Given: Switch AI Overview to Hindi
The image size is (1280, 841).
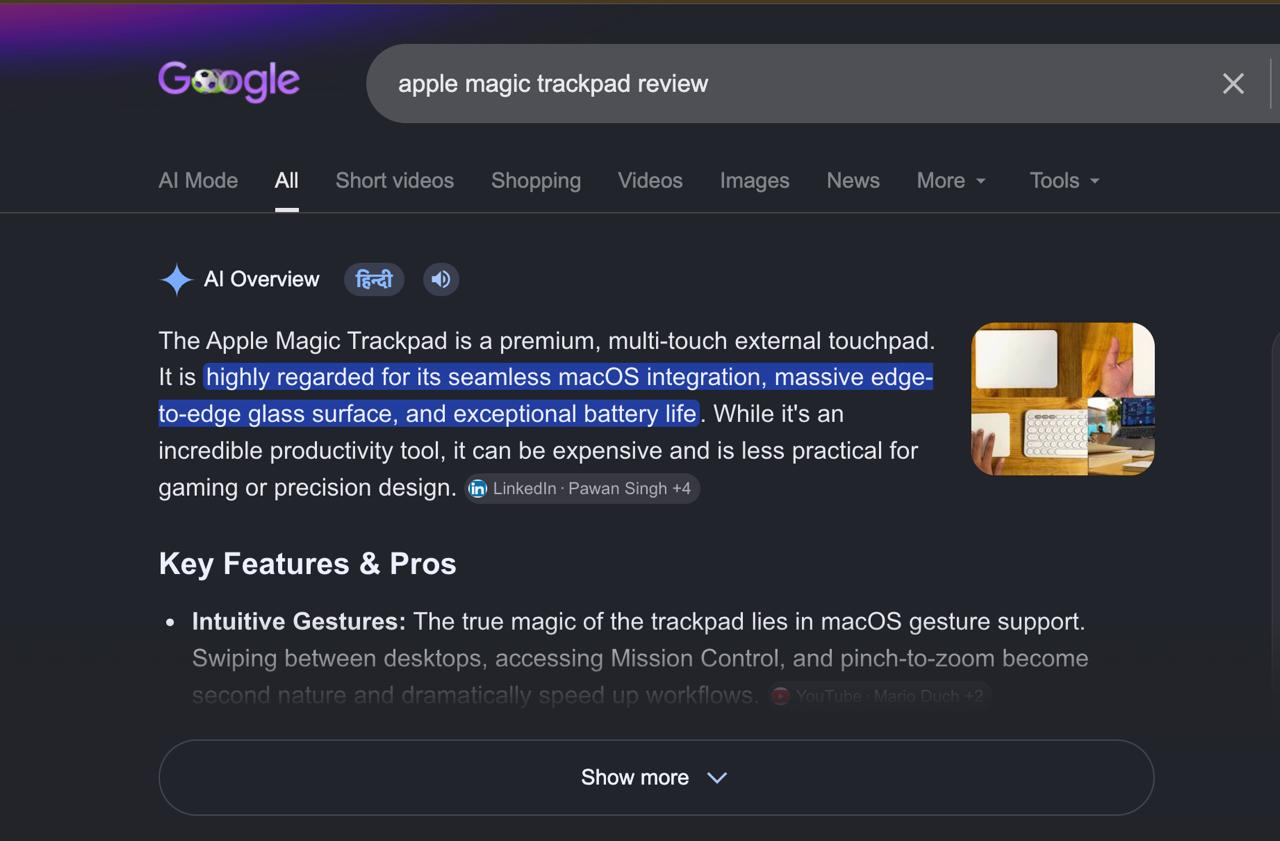Looking at the screenshot, I should pyautogui.click(x=374, y=280).
